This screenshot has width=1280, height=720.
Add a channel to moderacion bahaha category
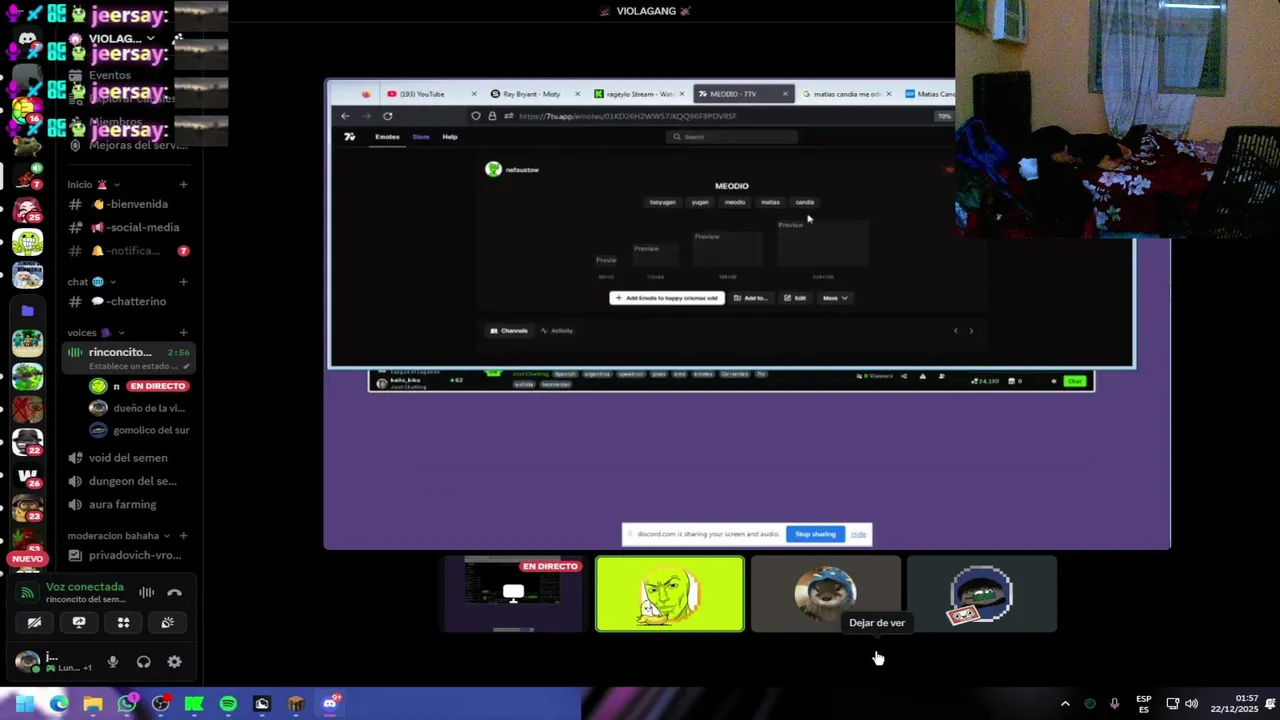pyautogui.click(x=183, y=536)
